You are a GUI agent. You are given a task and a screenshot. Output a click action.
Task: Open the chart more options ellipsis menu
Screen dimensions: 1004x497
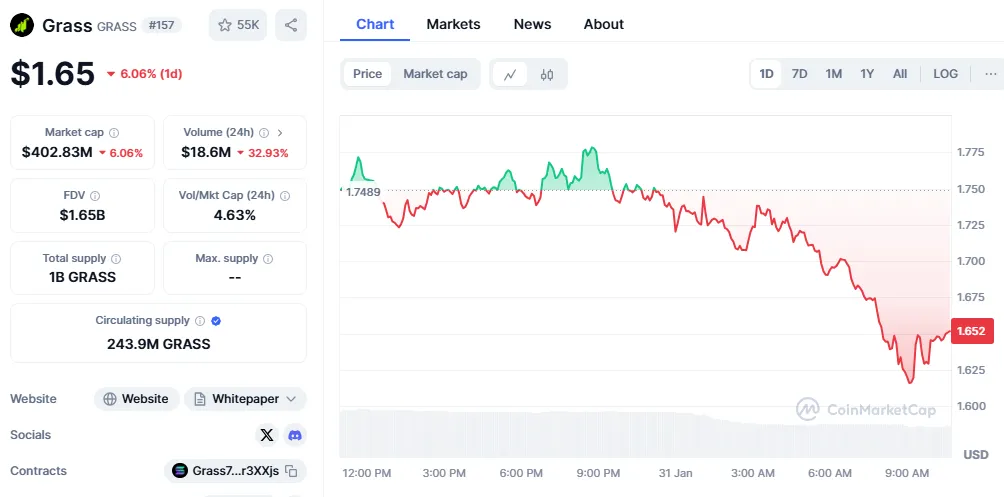(990, 74)
